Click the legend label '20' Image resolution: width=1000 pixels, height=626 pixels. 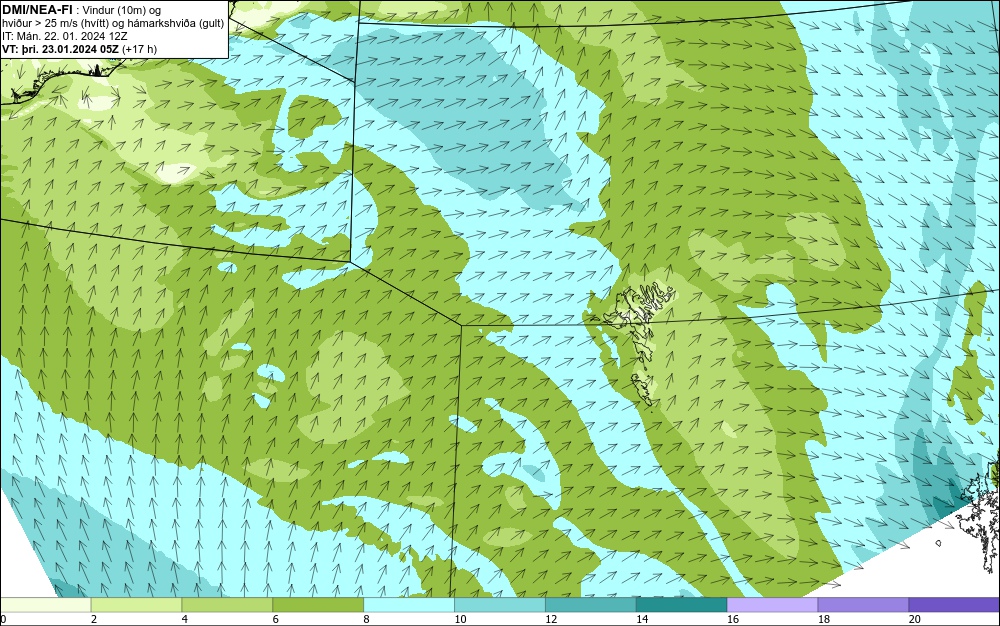(915, 619)
